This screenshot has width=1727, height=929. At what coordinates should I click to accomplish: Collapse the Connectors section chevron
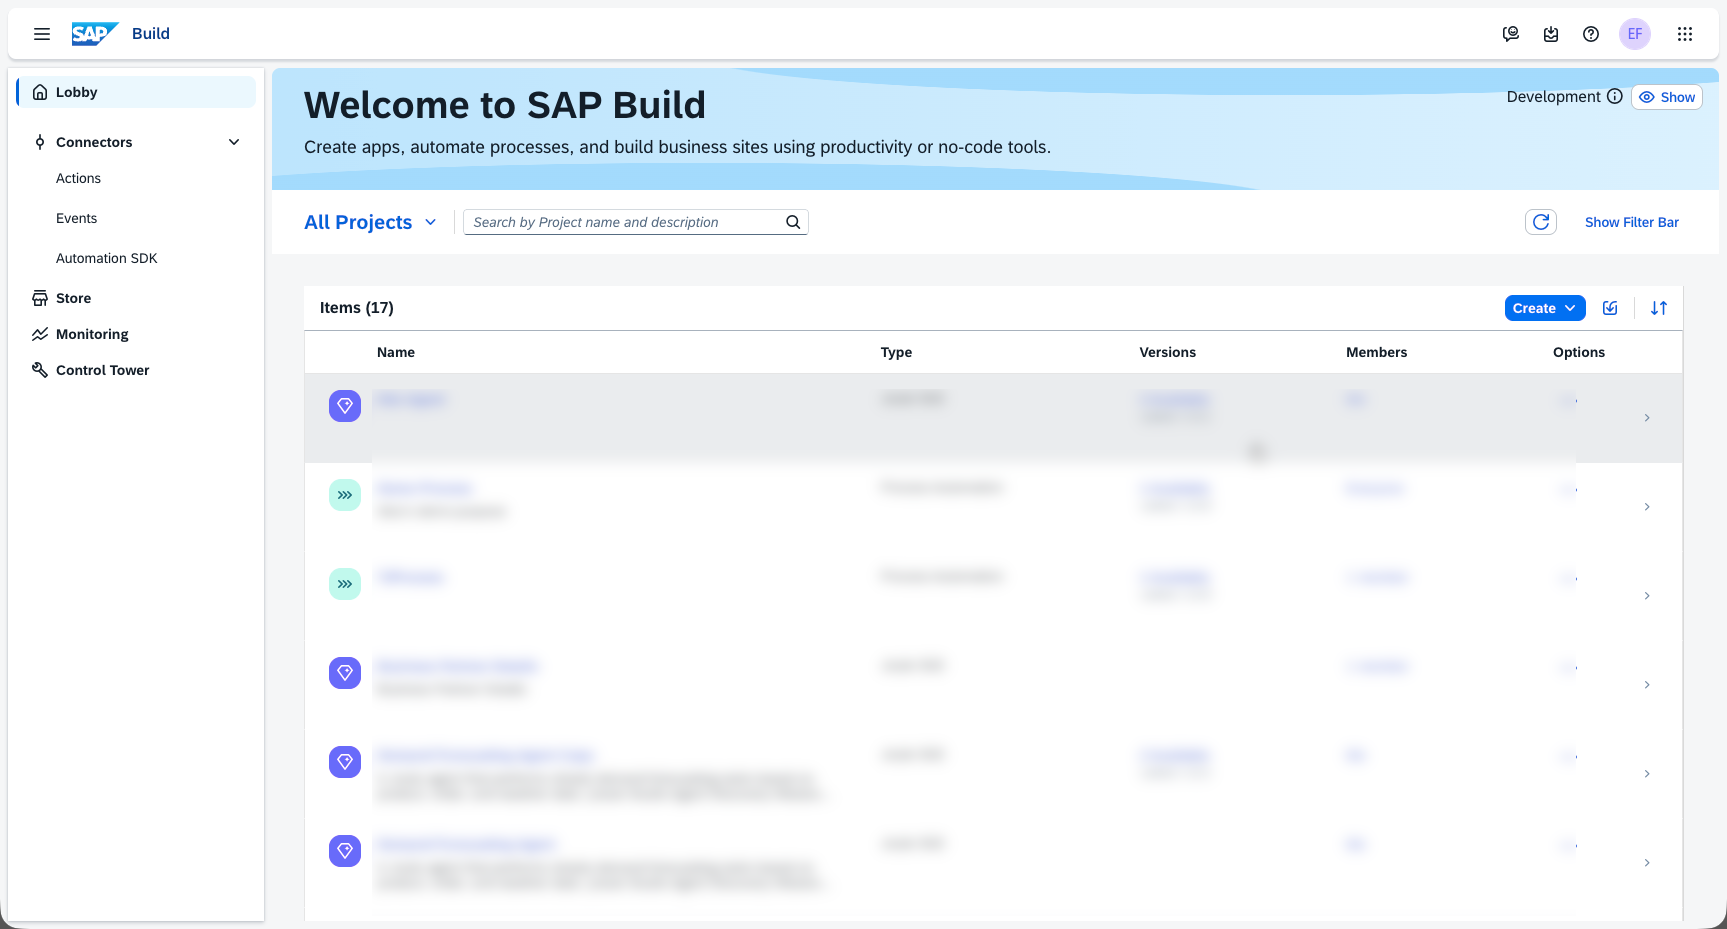coord(234,142)
